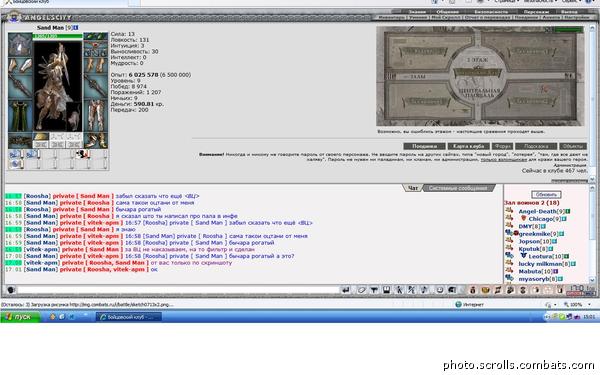Screen dimensions: 600x375
Task: Click the info icon beside Sand Man [9]
Action: (x=76, y=28)
